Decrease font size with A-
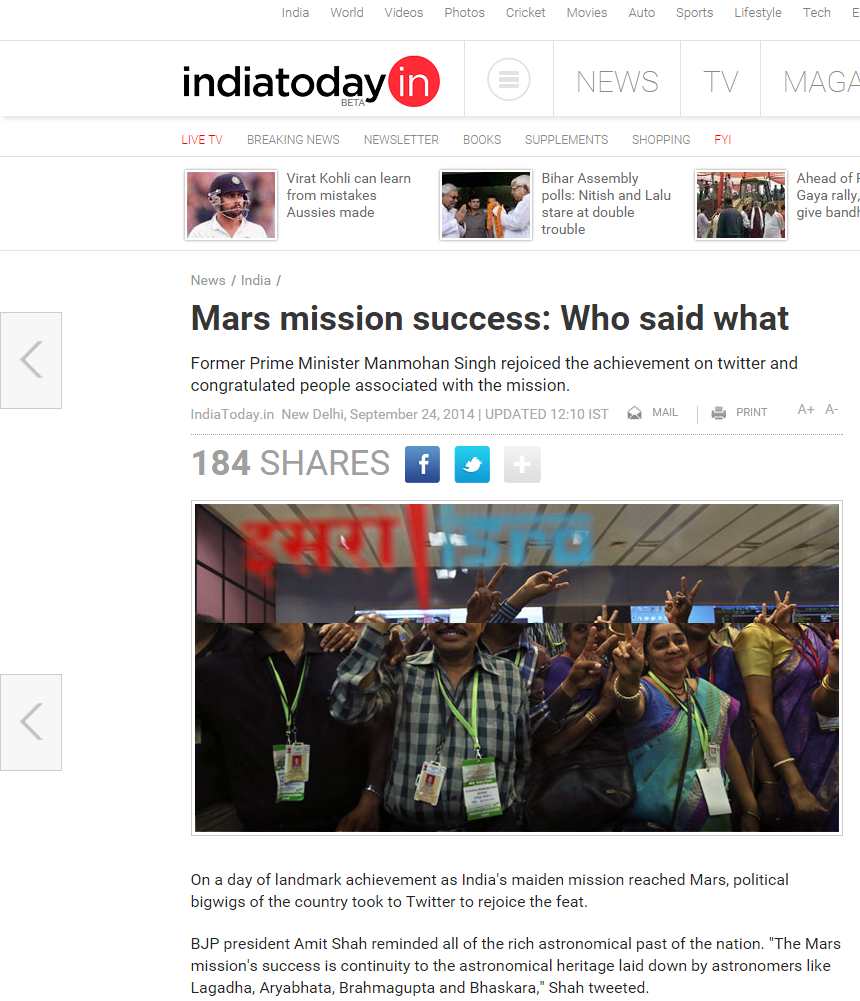This screenshot has width=860, height=1001. tap(831, 409)
